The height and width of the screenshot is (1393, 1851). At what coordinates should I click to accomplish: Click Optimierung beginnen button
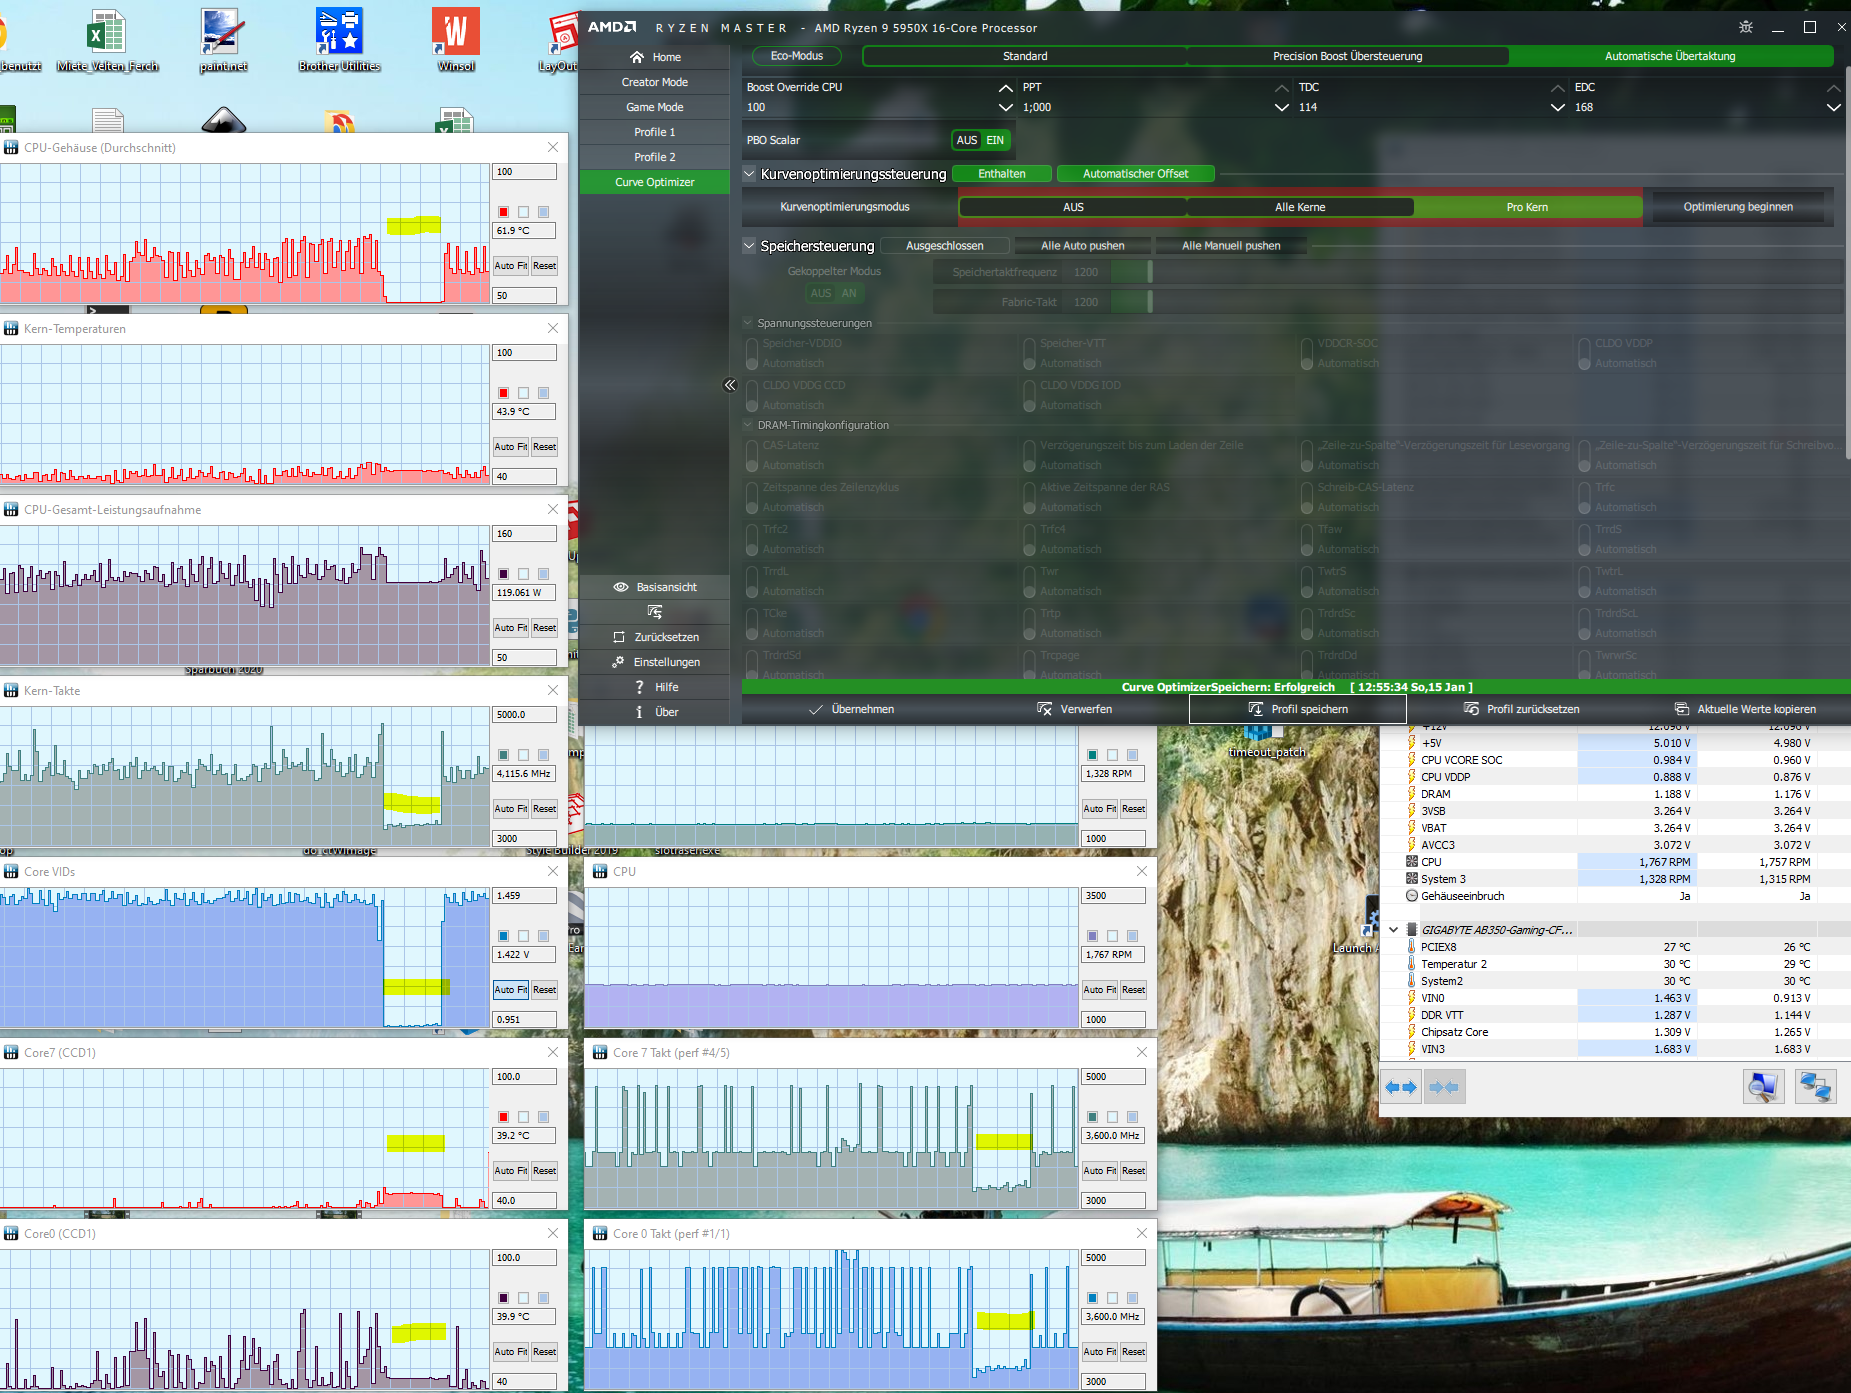1738,207
